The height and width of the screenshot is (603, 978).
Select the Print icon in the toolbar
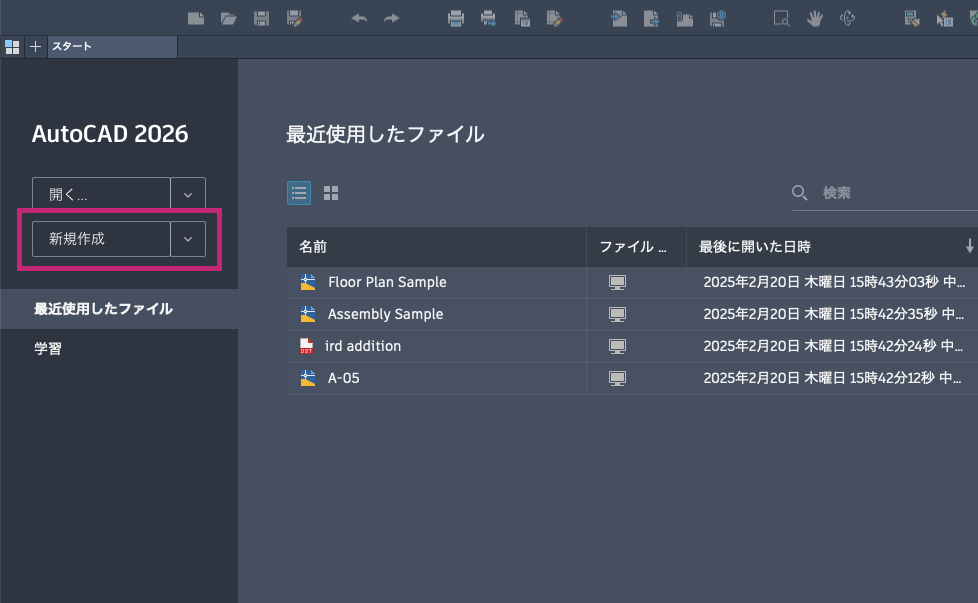coord(456,18)
